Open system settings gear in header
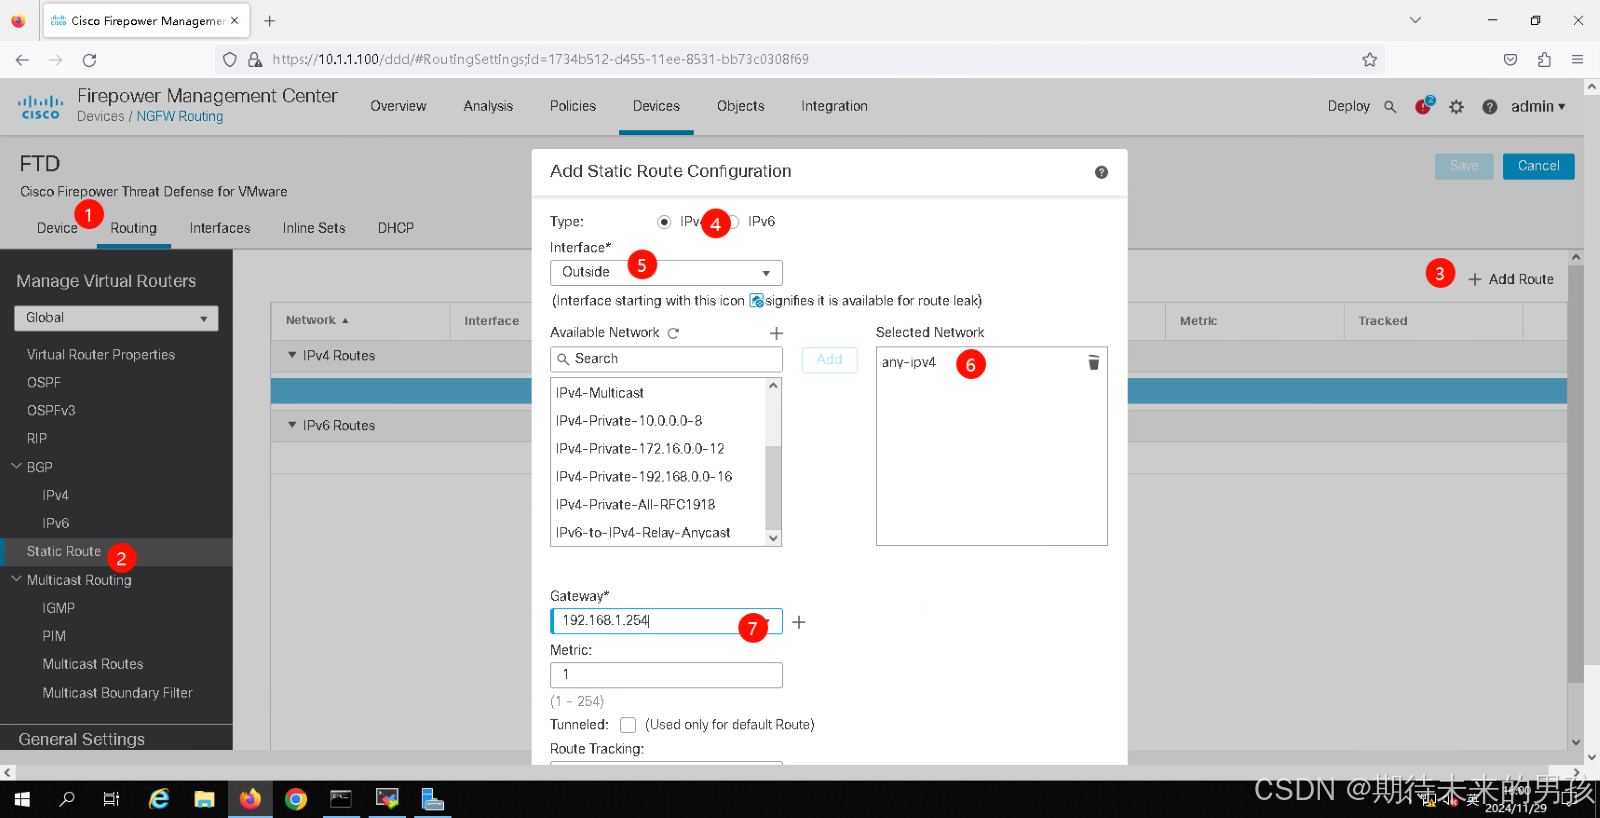The height and width of the screenshot is (818, 1600). click(x=1456, y=107)
